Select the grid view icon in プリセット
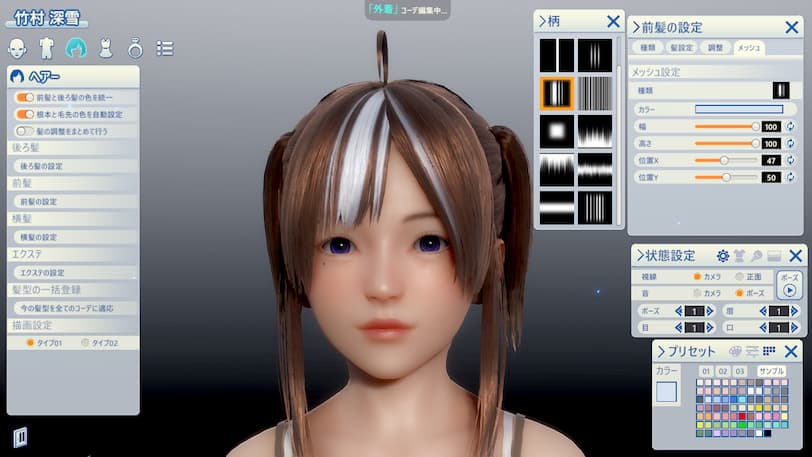 [x=769, y=351]
